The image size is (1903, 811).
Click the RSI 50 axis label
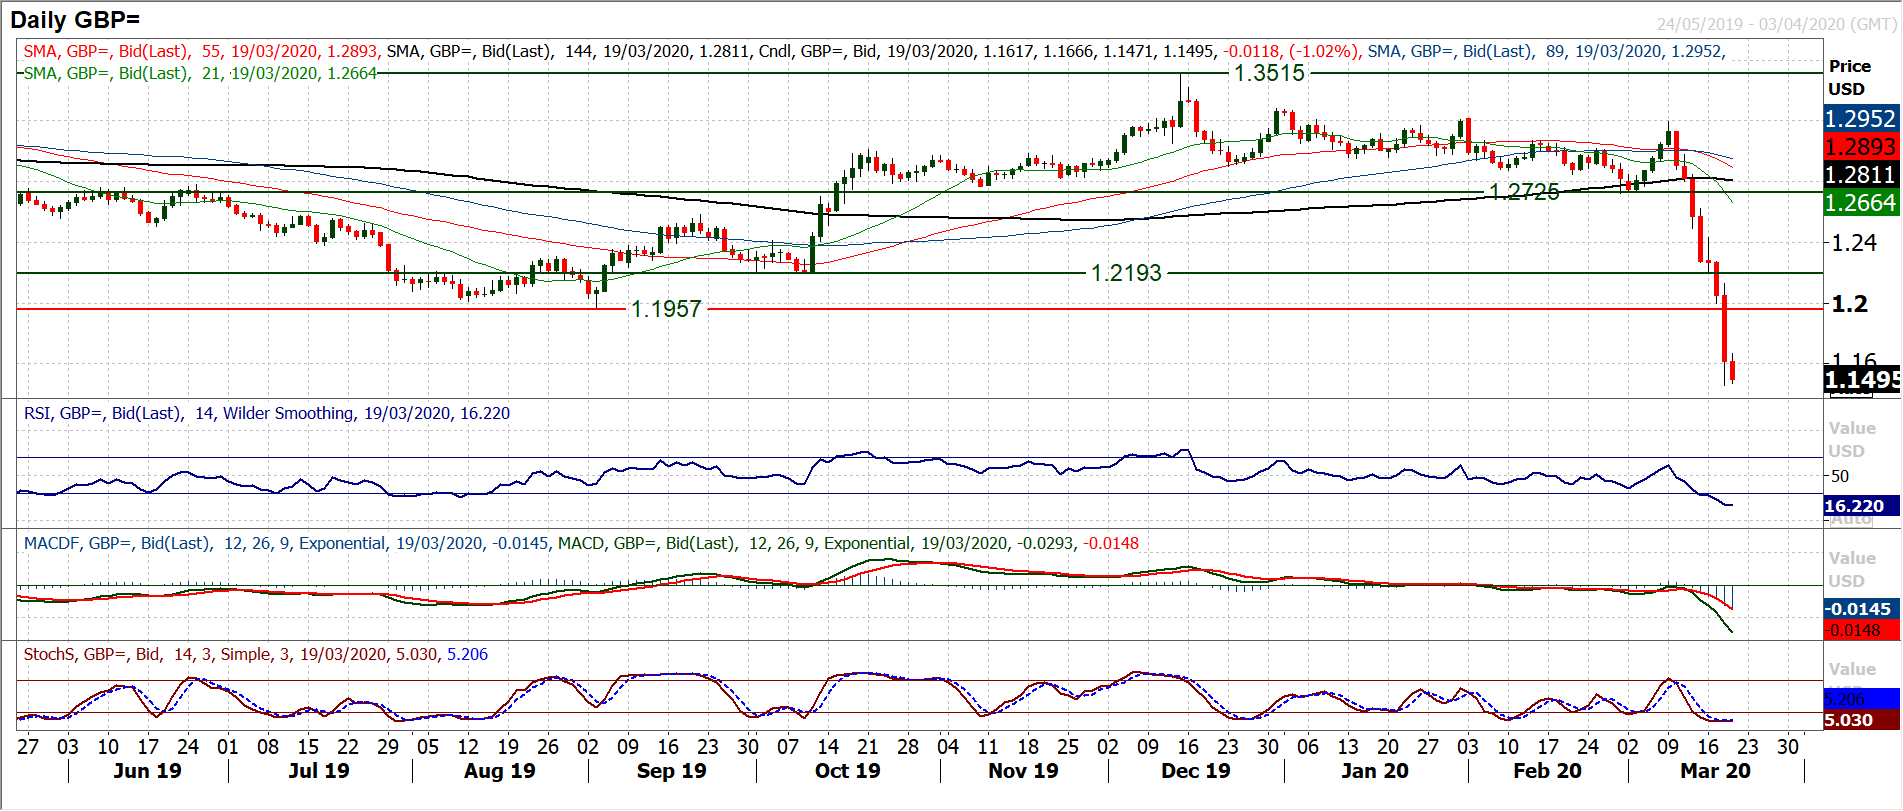(1840, 476)
